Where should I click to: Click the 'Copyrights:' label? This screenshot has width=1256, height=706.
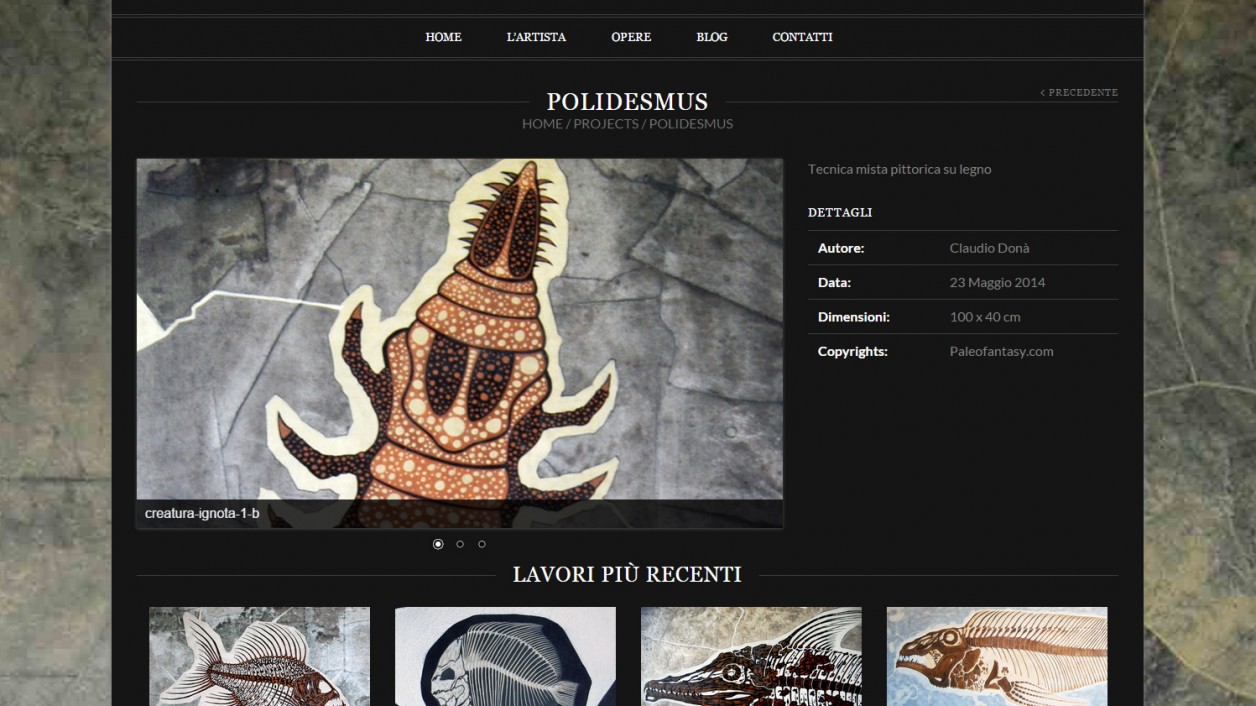click(853, 351)
